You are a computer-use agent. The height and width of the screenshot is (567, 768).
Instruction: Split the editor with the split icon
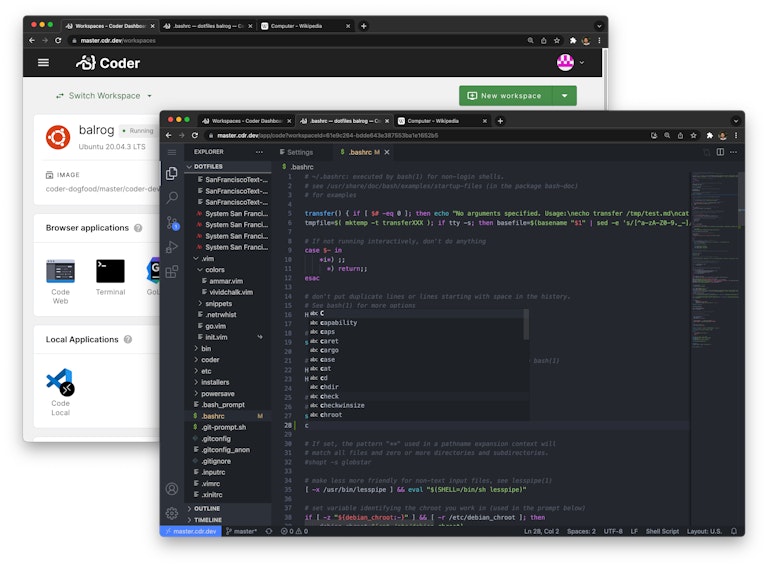click(720, 152)
